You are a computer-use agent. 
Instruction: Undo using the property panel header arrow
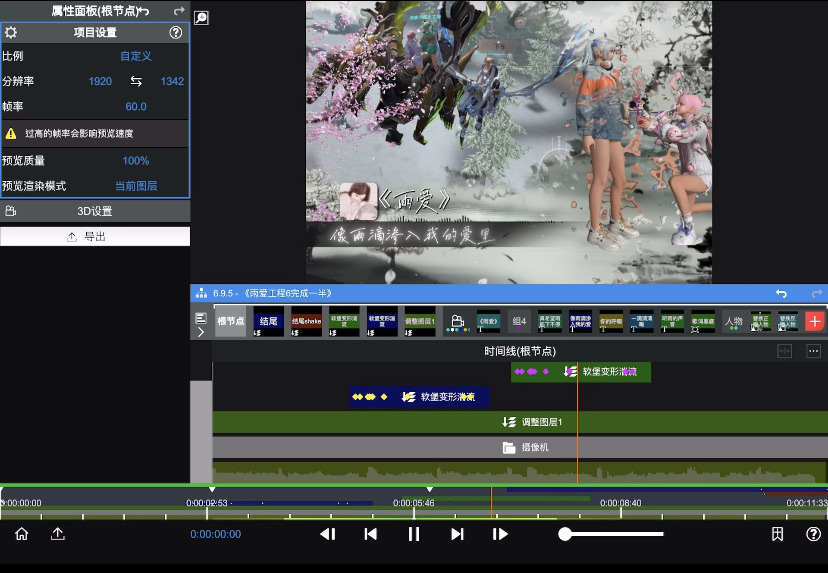pos(144,11)
